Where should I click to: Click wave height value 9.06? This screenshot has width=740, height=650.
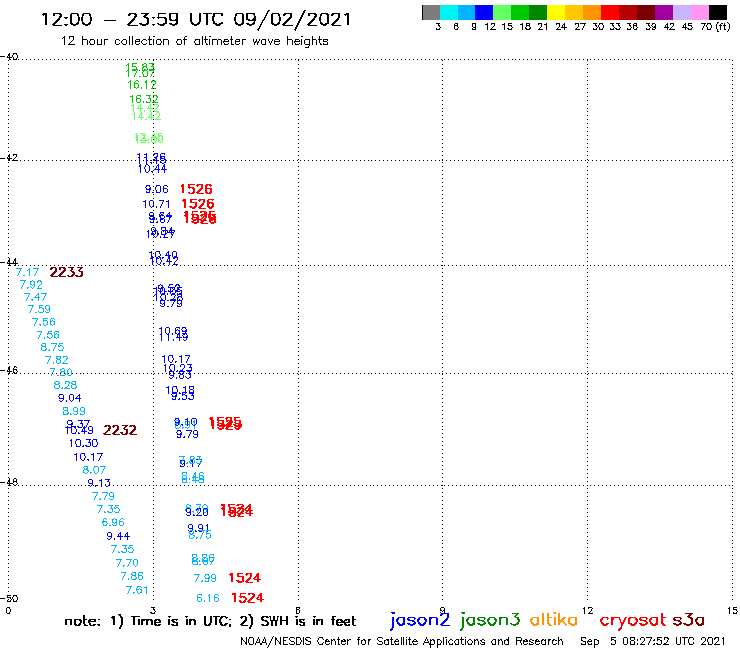tap(157, 189)
